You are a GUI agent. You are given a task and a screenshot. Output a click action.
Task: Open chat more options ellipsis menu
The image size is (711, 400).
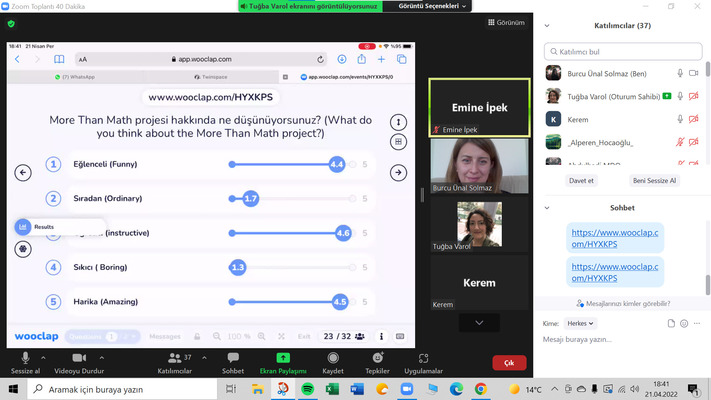pyautogui.click(x=697, y=323)
